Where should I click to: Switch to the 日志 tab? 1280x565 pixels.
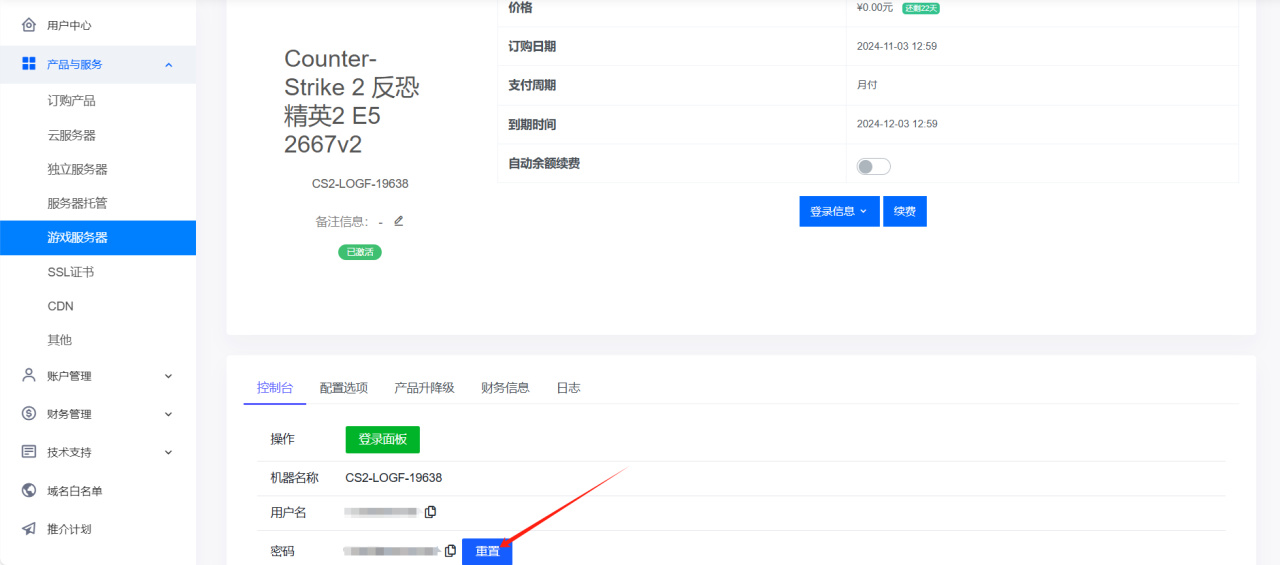click(568, 388)
